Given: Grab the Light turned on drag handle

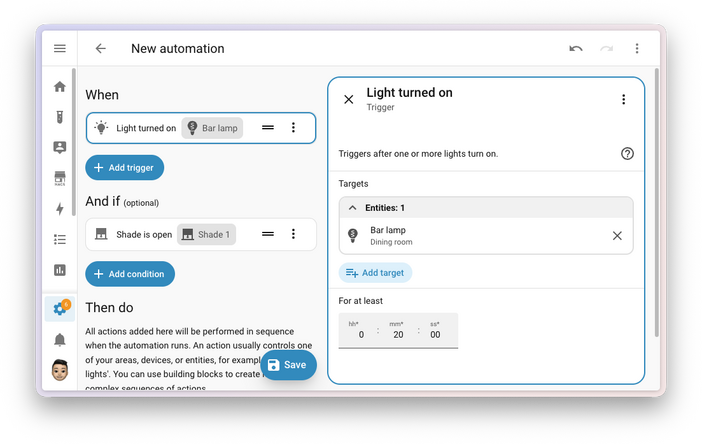Looking at the screenshot, I should (268, 128).
